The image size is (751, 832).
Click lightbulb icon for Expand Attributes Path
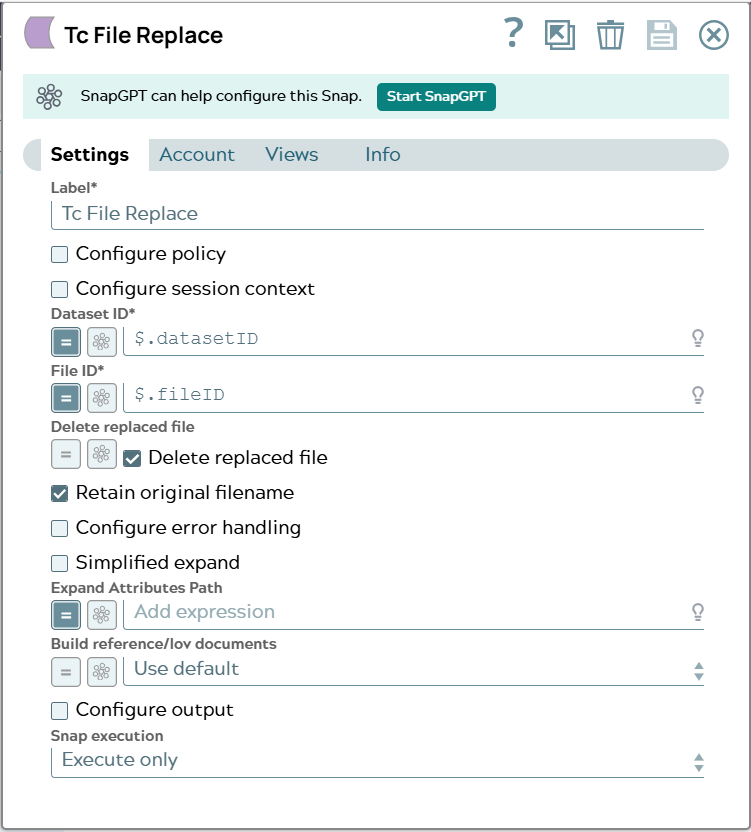[x=697, y=612]
